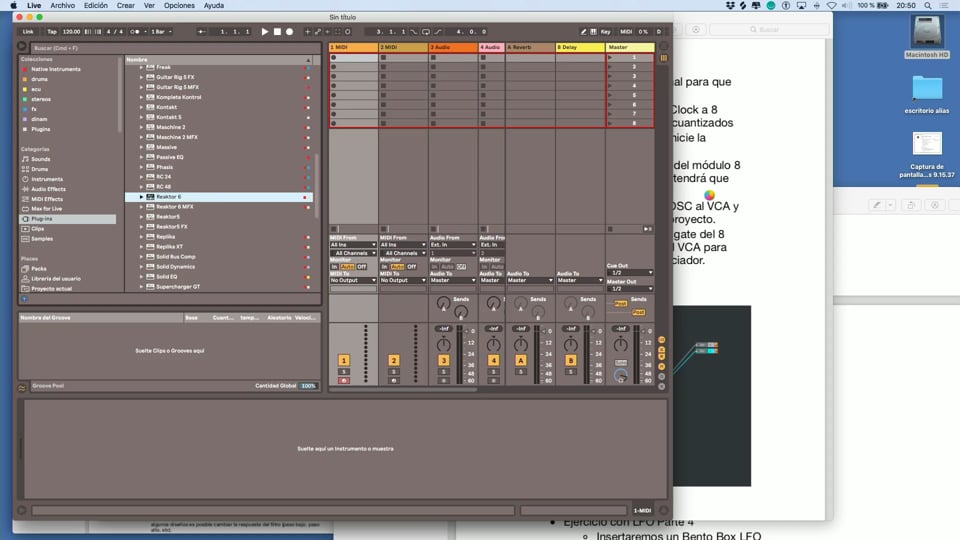Open the Audio Effects category

coord(48,189)
